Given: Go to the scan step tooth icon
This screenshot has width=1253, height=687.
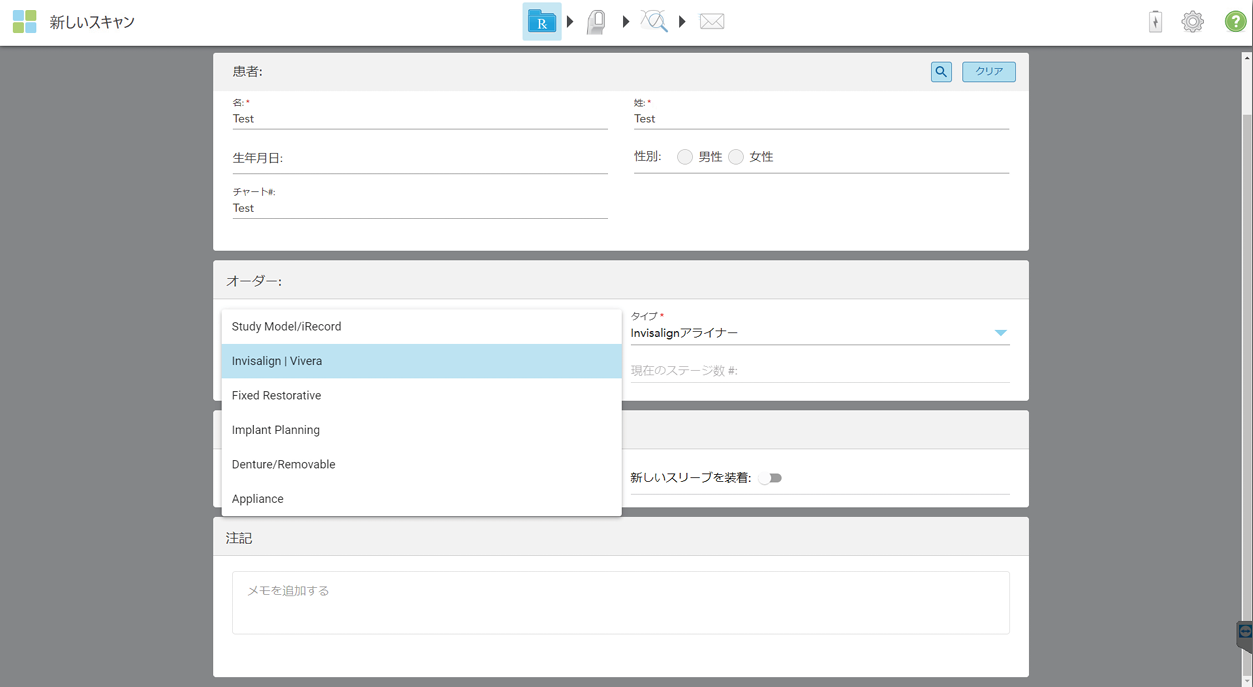Looking at the screenshot, I should [596, 22].
